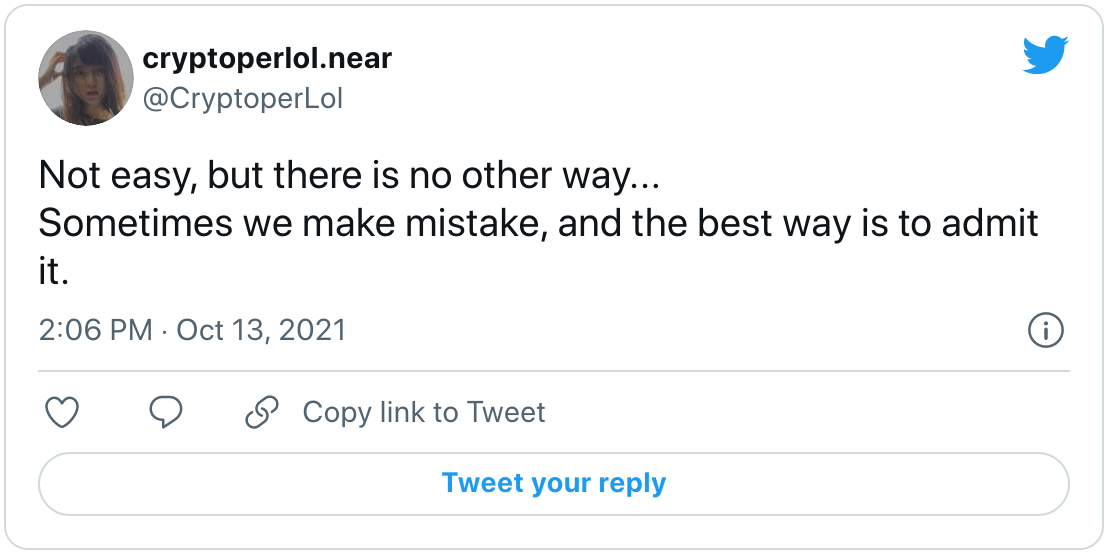The width and height of the screenshot is (1108, 554).
Task: Click the Oct 13, 2021 date
Action: (x=261, y=331)
